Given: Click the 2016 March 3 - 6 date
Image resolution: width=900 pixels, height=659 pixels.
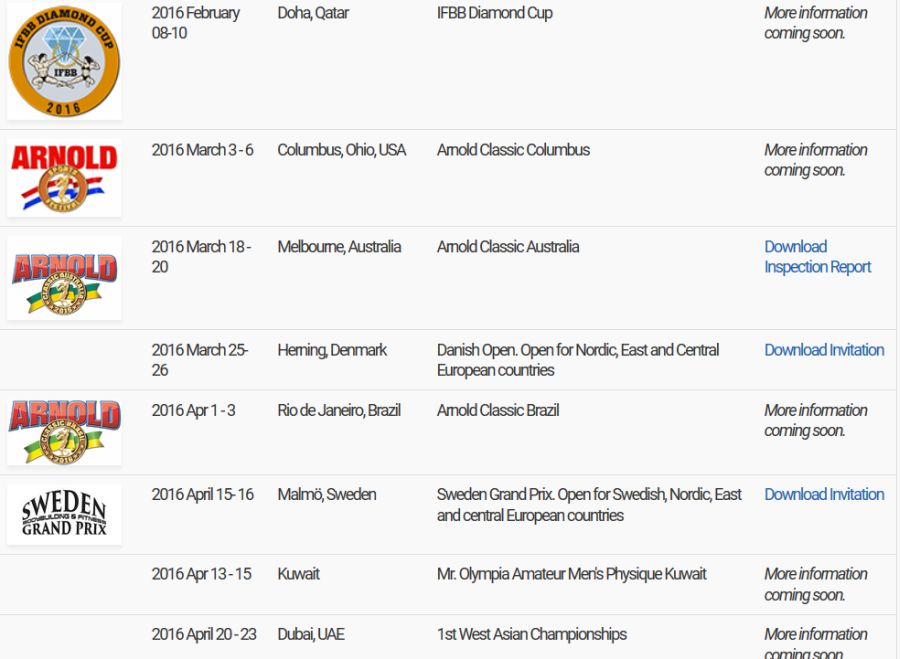Looking at the screenshot, I should [x=202, y=150].
